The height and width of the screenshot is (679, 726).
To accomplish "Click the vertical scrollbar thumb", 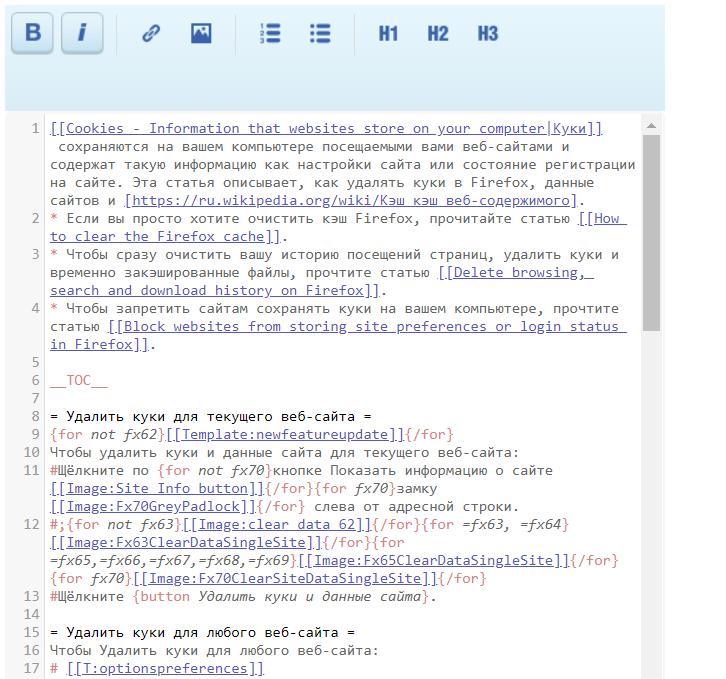I will (x=651, y=230).
